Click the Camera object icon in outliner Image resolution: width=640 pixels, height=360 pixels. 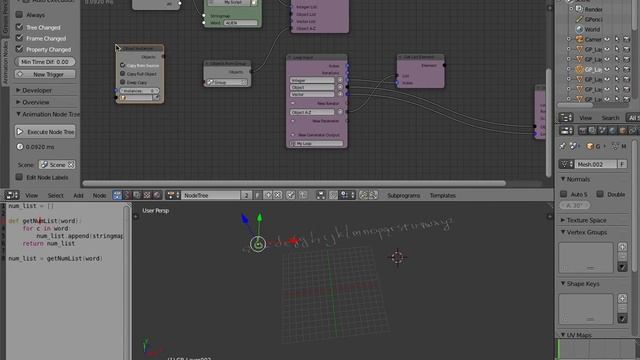point(579,39)
